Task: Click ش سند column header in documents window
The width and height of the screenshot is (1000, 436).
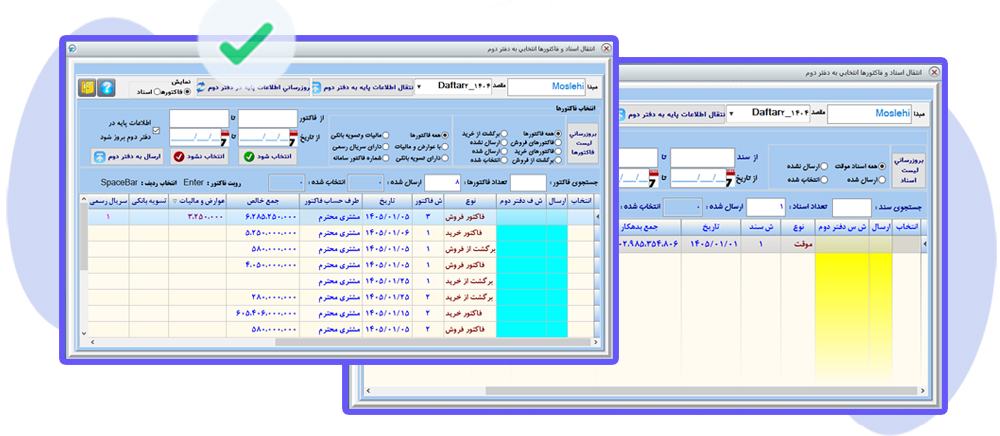Action: (x=761, y=228)
